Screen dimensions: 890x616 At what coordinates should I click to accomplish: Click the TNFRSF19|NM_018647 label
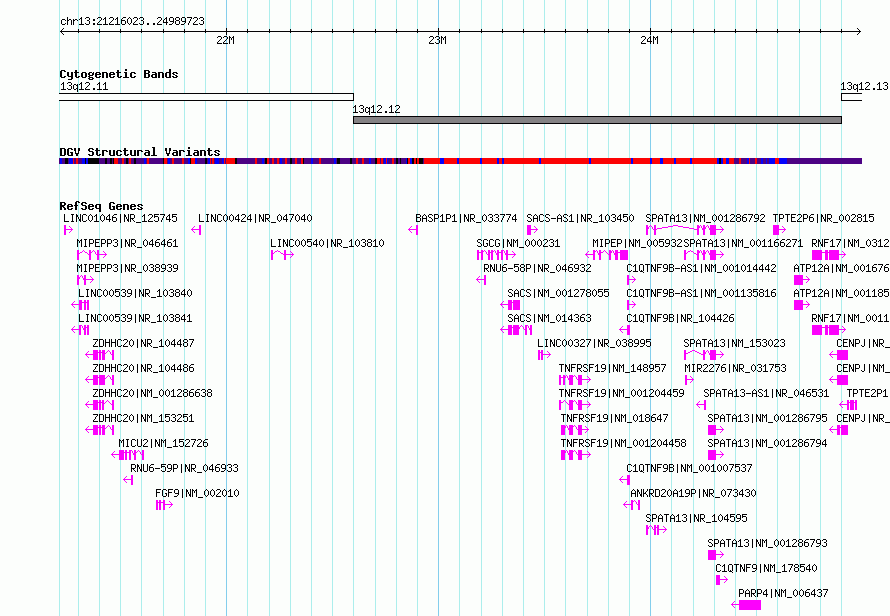click(615, 418)
